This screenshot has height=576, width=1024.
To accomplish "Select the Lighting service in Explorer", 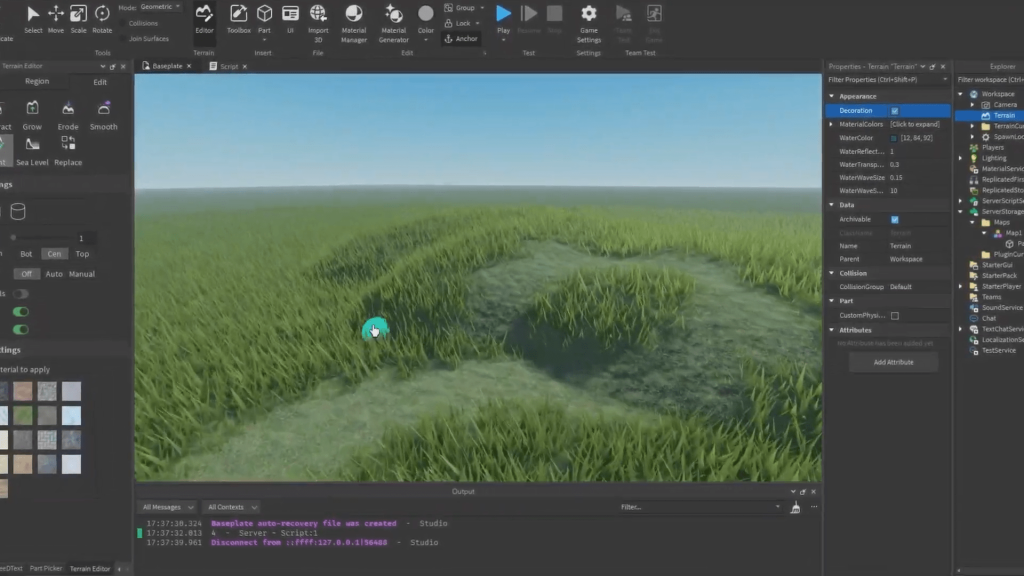I will [994, 158].
